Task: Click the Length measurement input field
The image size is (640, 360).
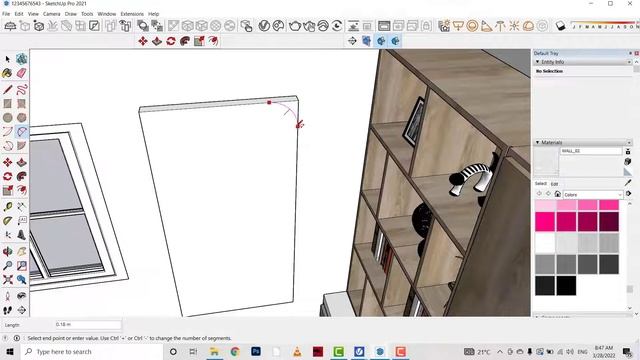Action: click(88, 324)
